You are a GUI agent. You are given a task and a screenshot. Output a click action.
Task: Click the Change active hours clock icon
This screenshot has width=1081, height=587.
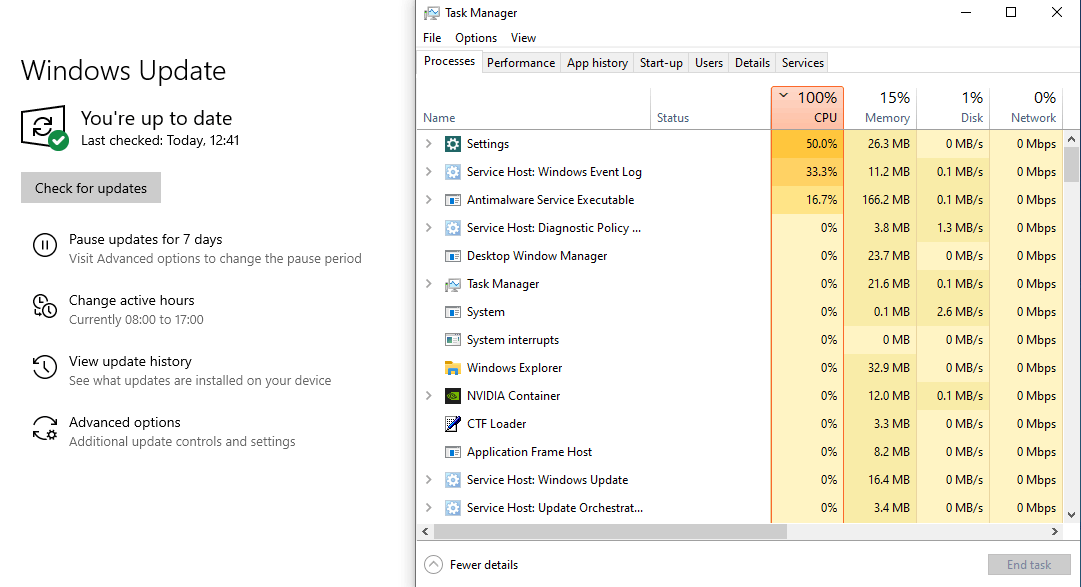45,306
